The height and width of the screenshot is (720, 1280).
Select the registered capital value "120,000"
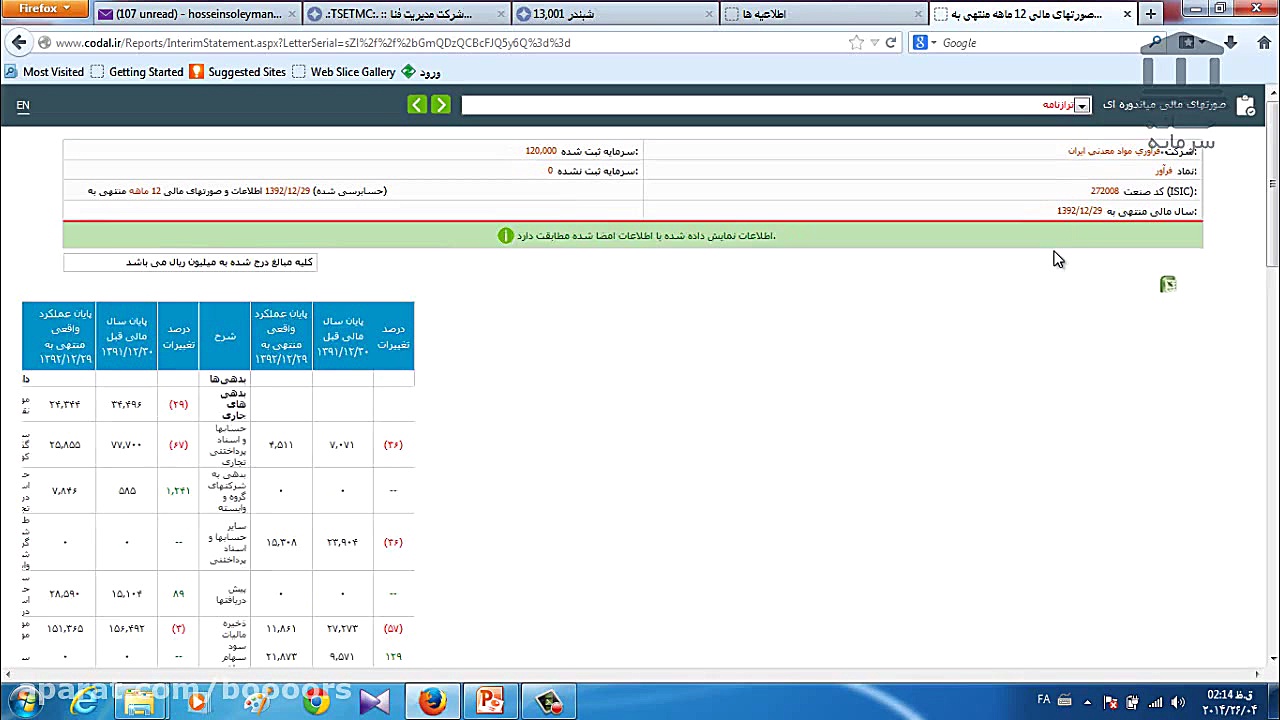click(x=541, y=151)
